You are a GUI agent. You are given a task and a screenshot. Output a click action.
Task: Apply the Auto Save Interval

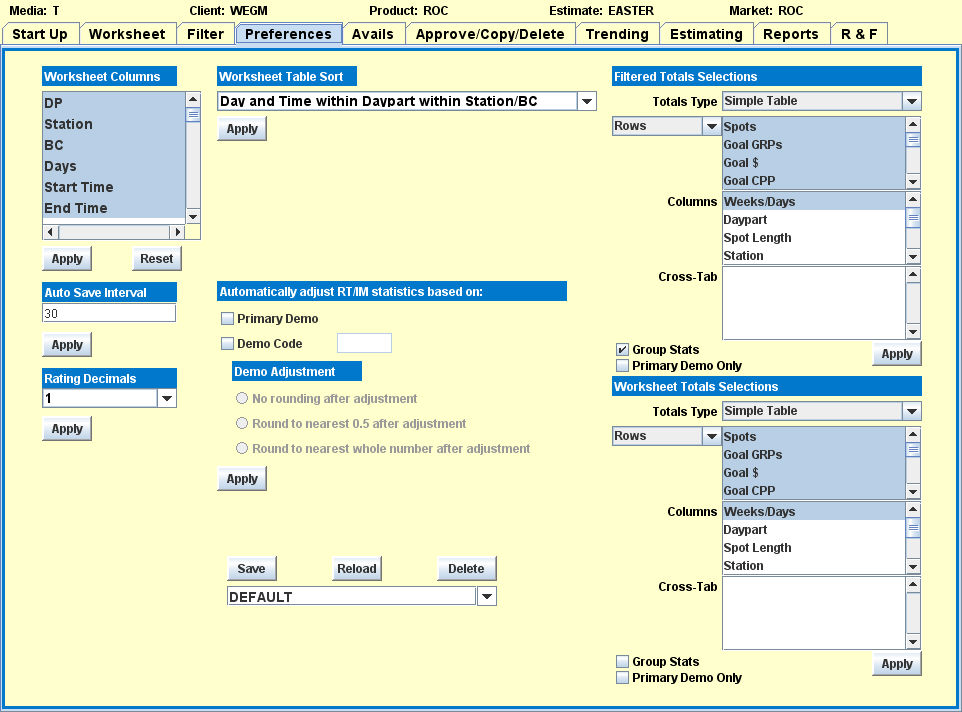pyautogui.click(x=67, y=345)
